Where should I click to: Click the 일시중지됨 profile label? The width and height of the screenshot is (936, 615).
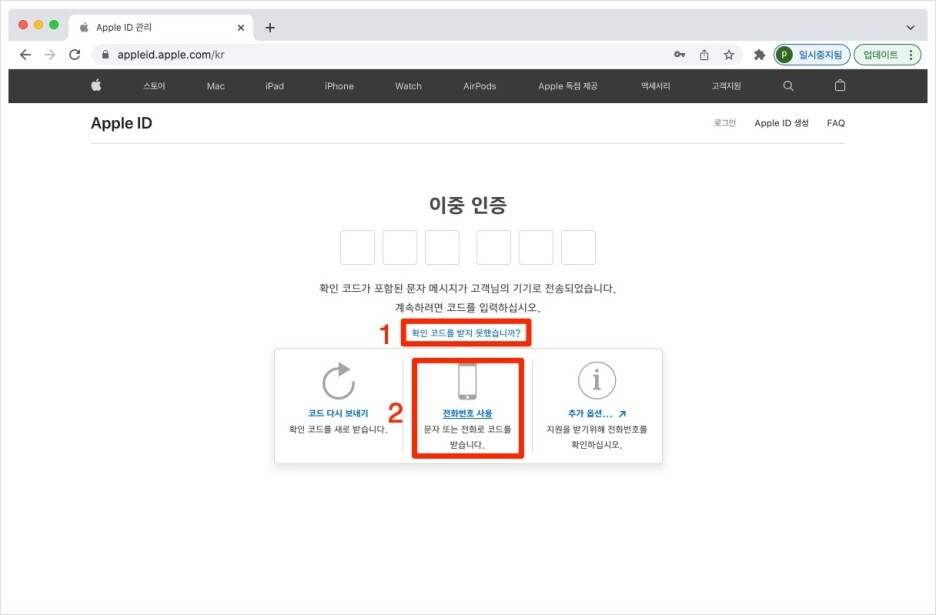pyautogui.click(x=820, y=55)
